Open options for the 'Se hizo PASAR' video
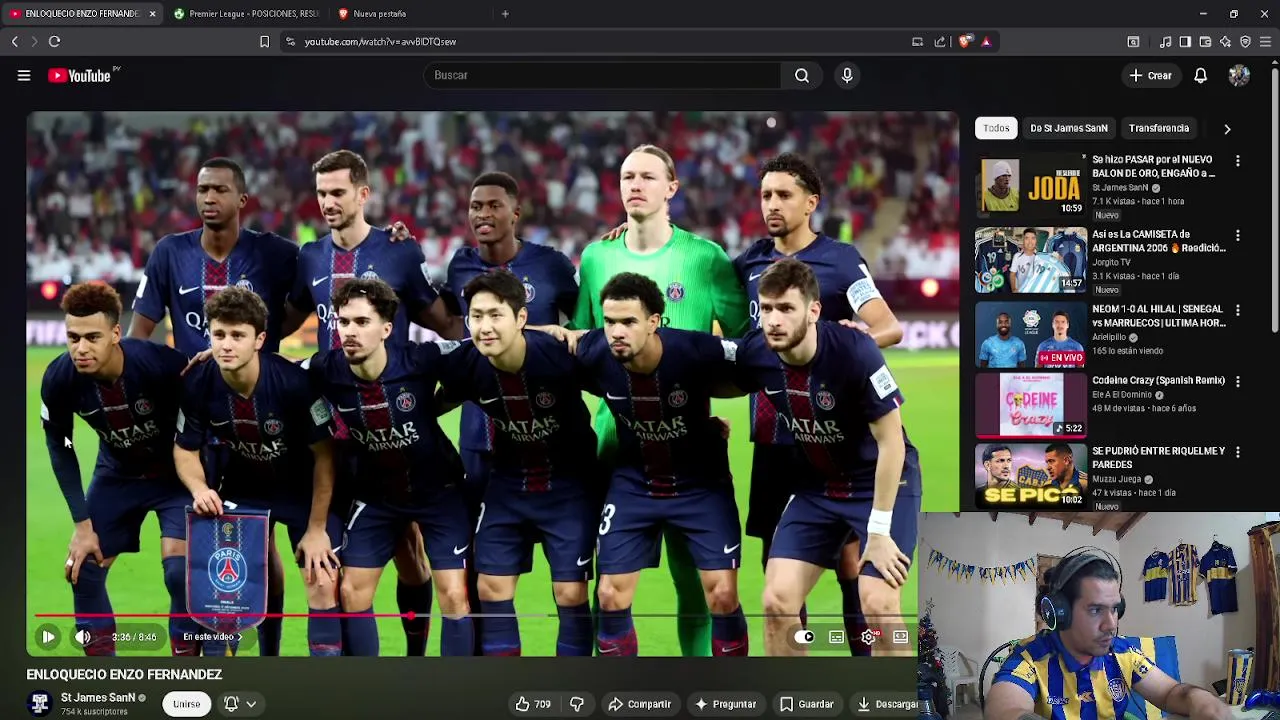Image resolution: width=1280 pixels, height=720 pixels. (x=1238, y=161)
